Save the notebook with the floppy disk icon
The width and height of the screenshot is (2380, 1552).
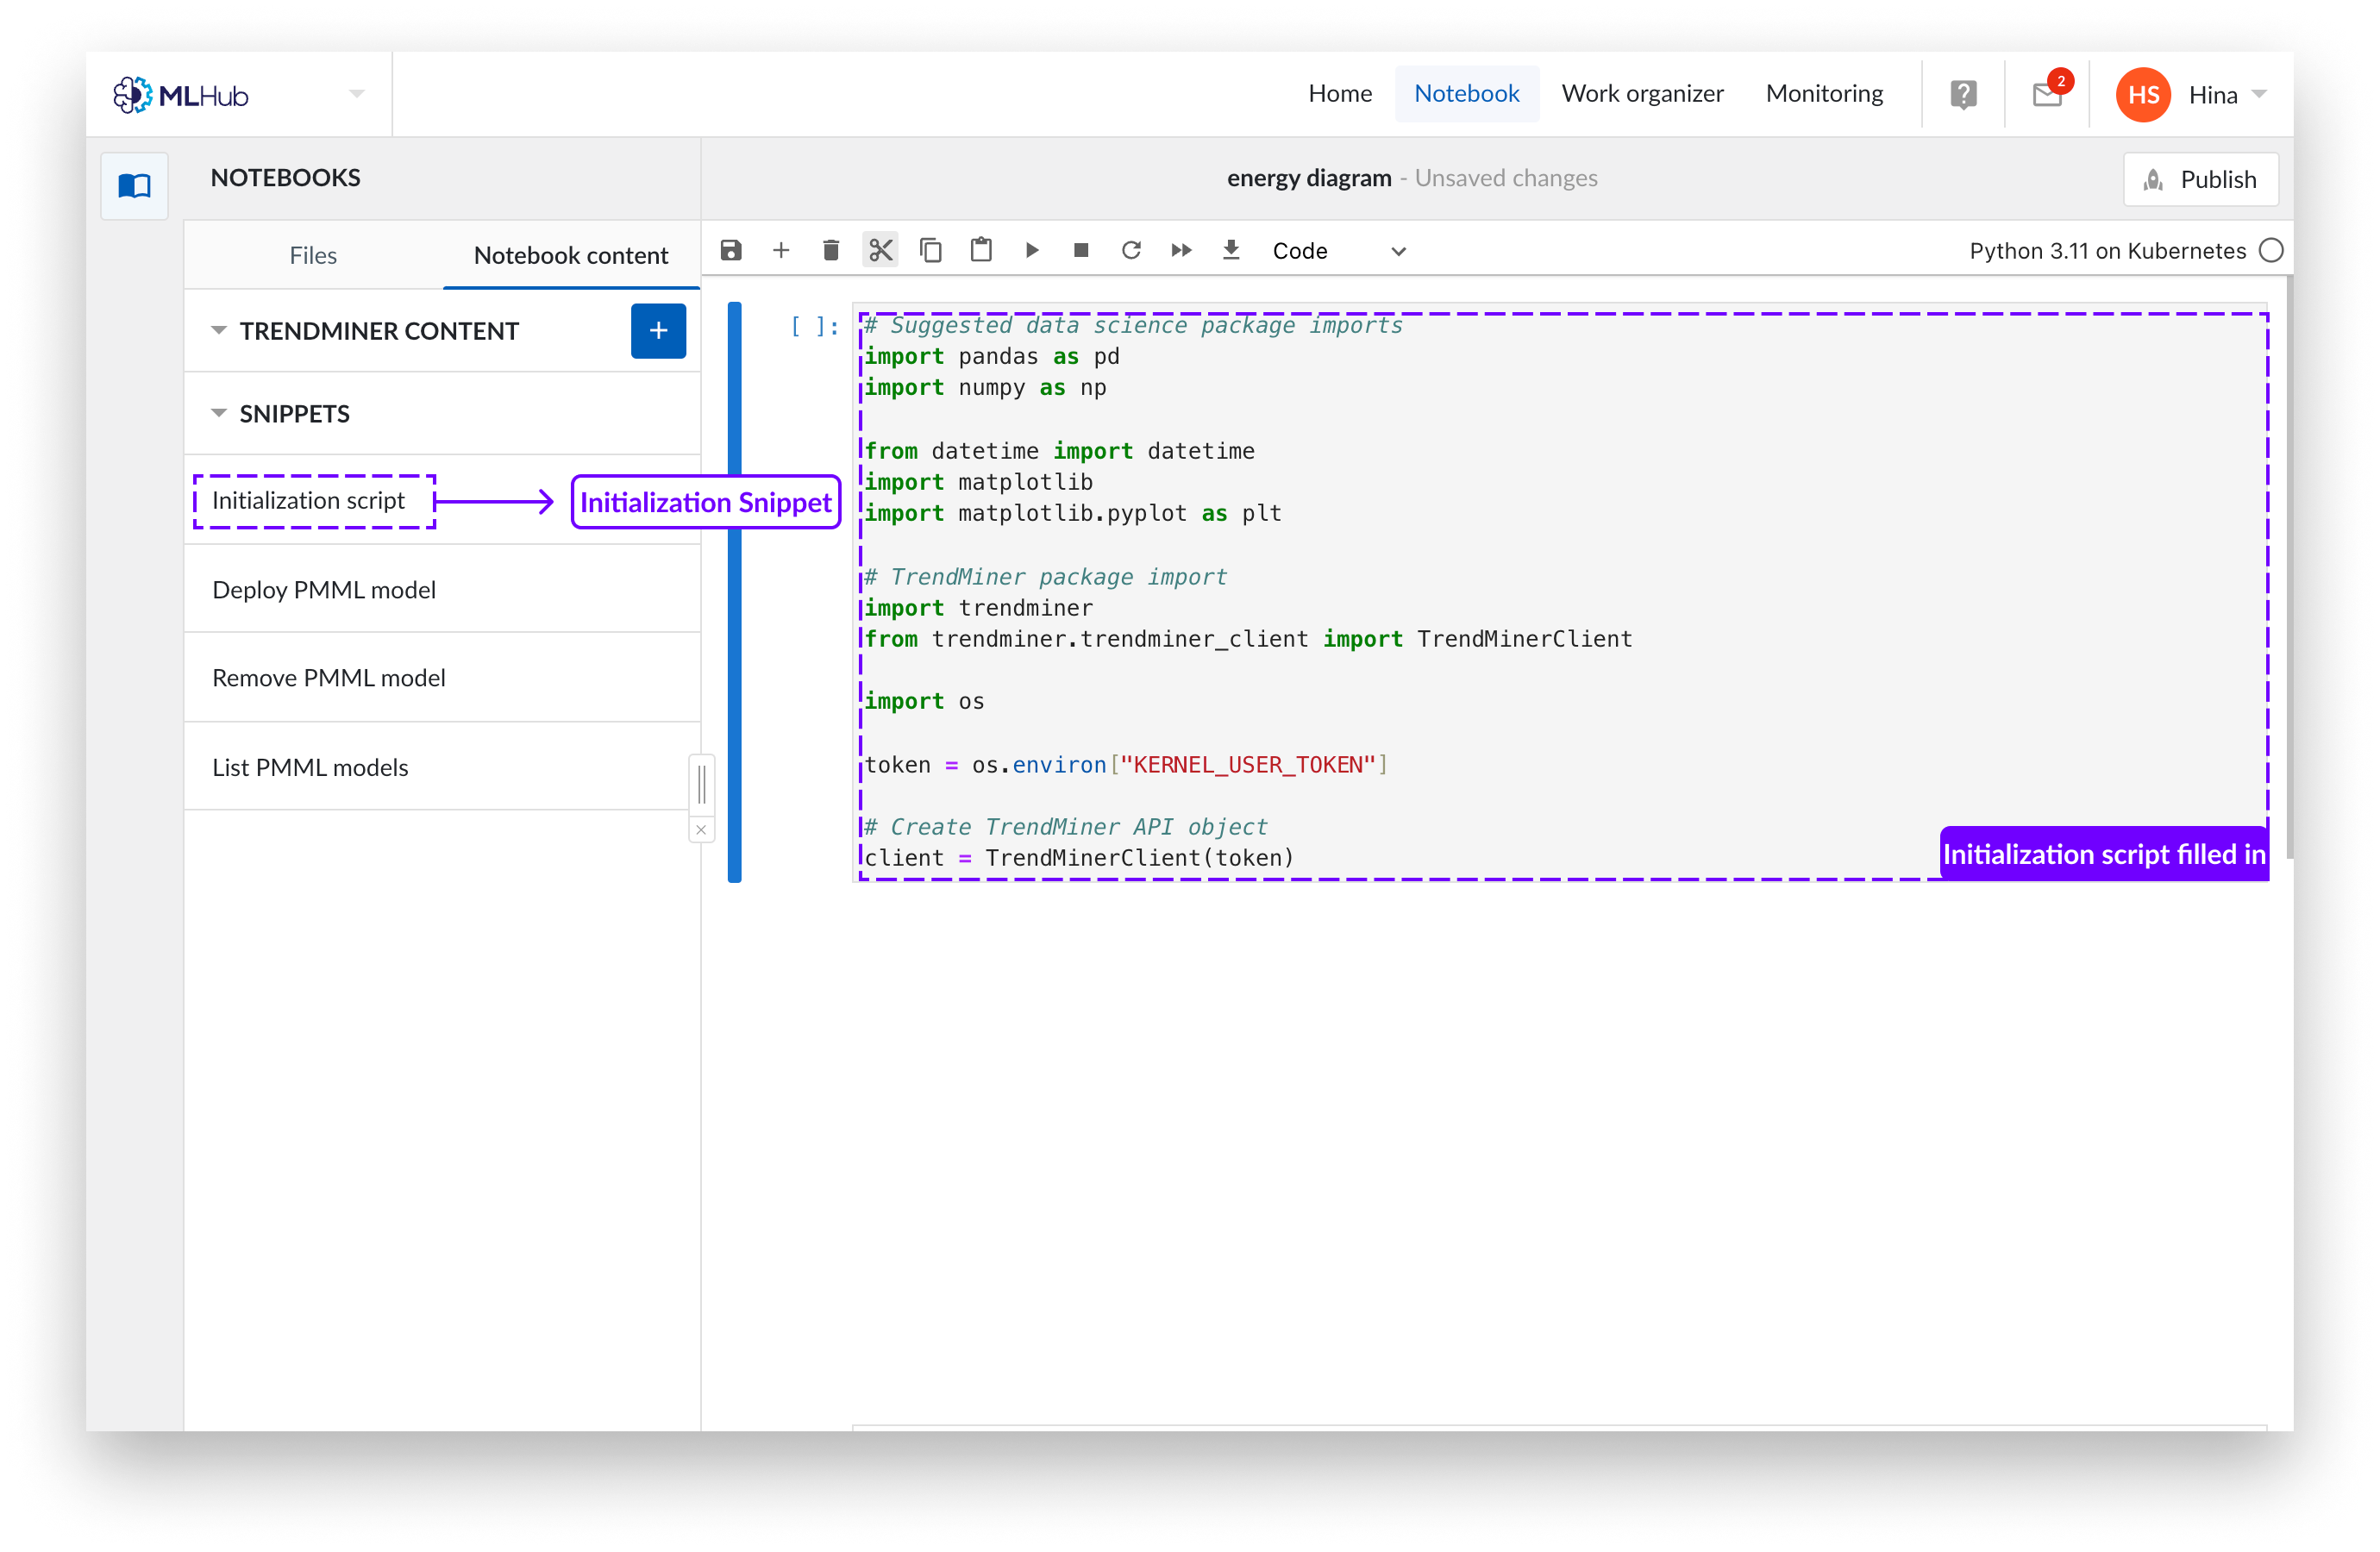(x=731, y=250)
